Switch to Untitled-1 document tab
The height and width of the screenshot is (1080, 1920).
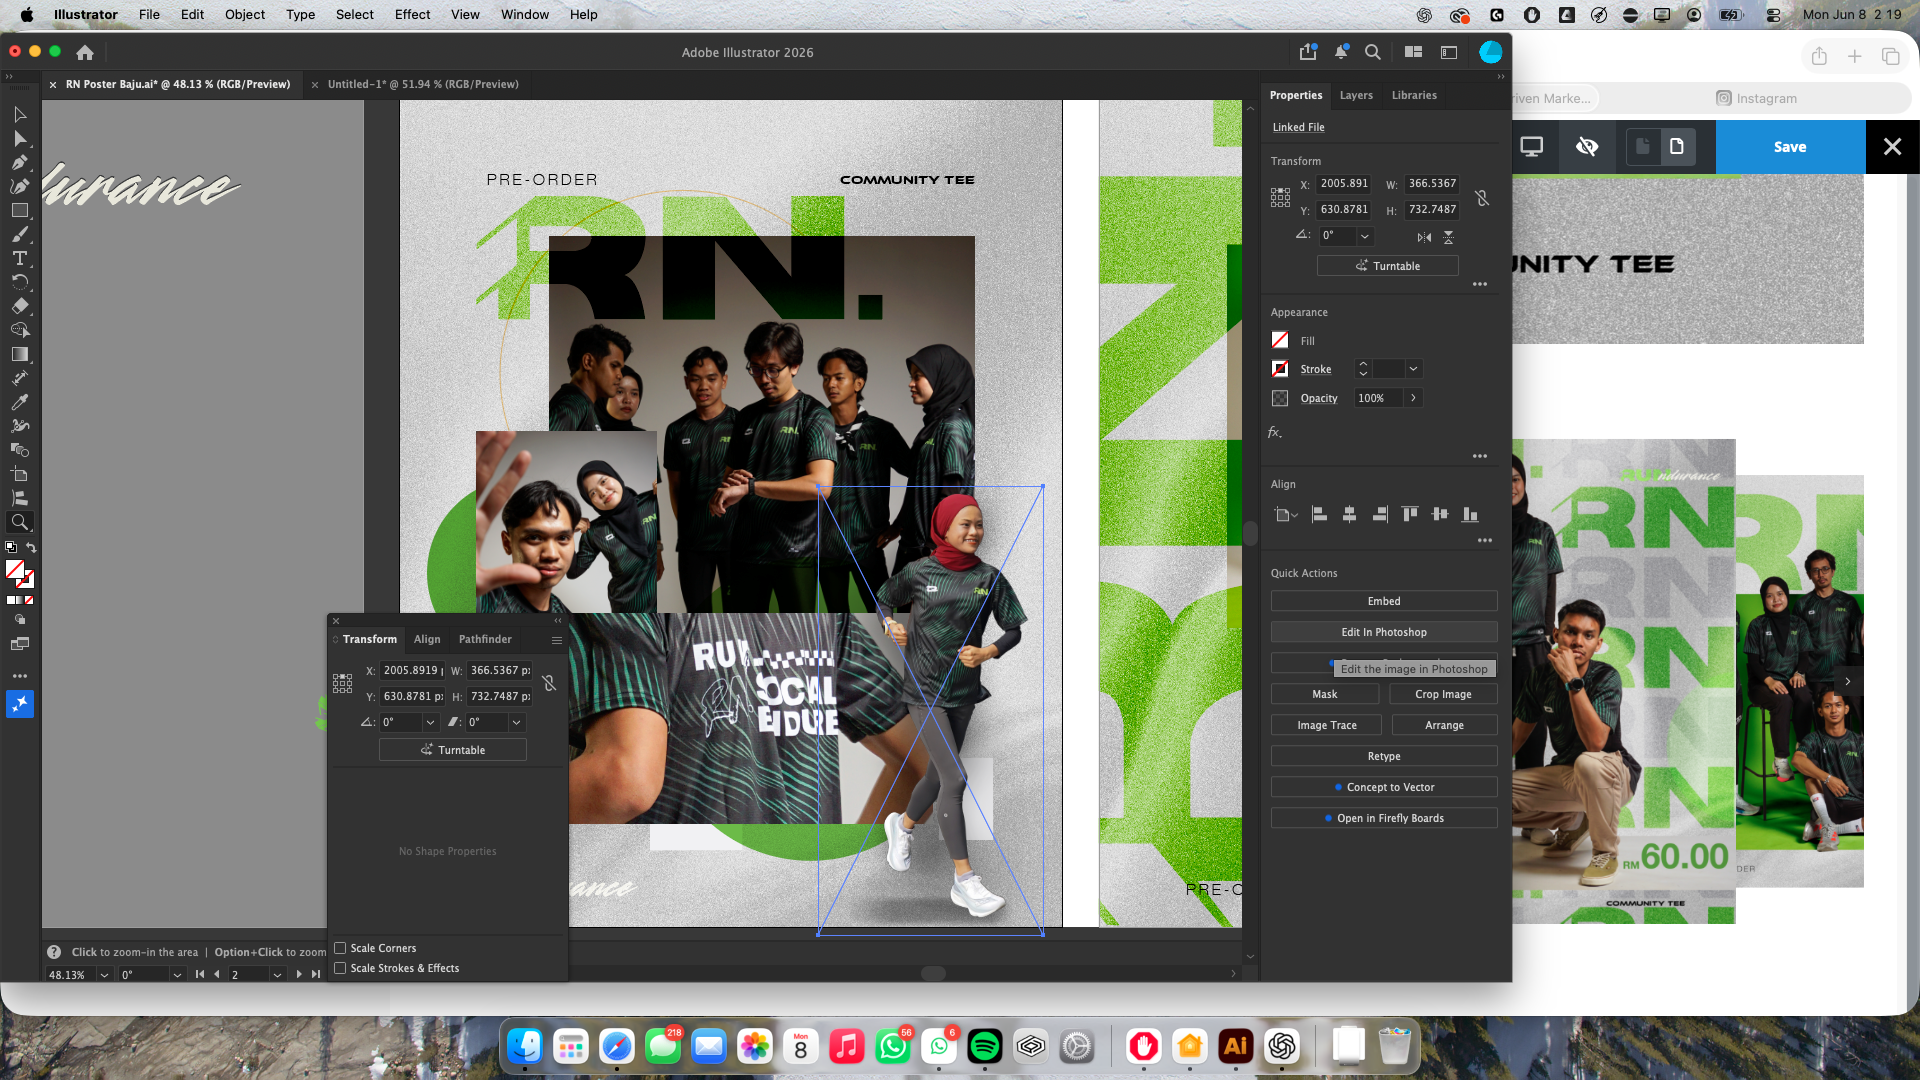click(423, 84)
